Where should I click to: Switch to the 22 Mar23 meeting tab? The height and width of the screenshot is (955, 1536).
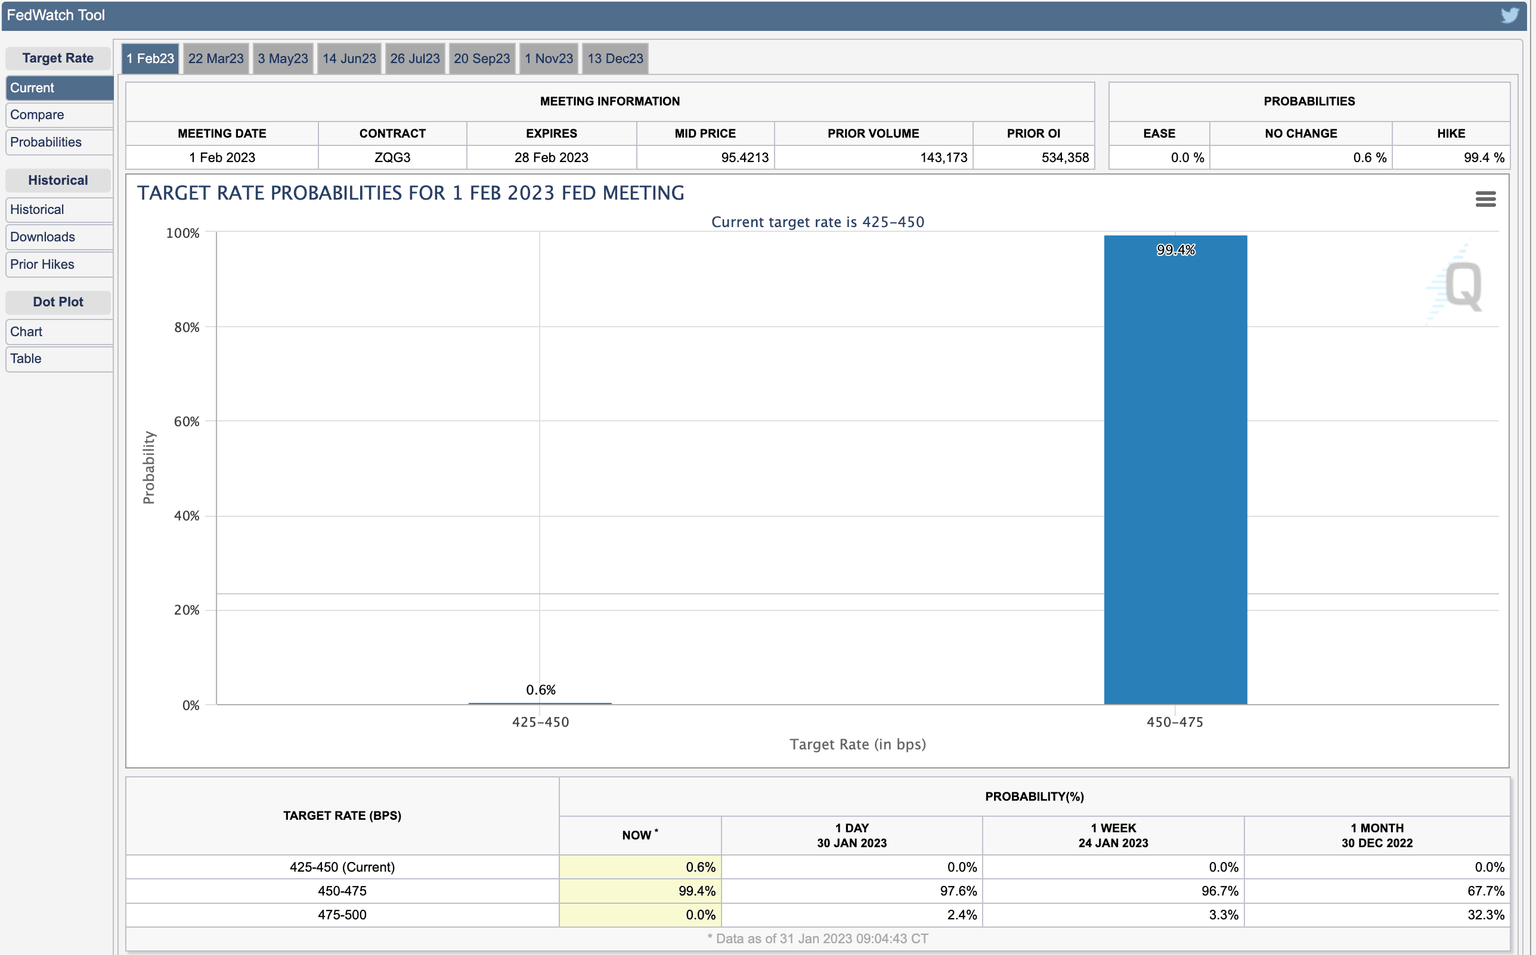click(216, 58)
